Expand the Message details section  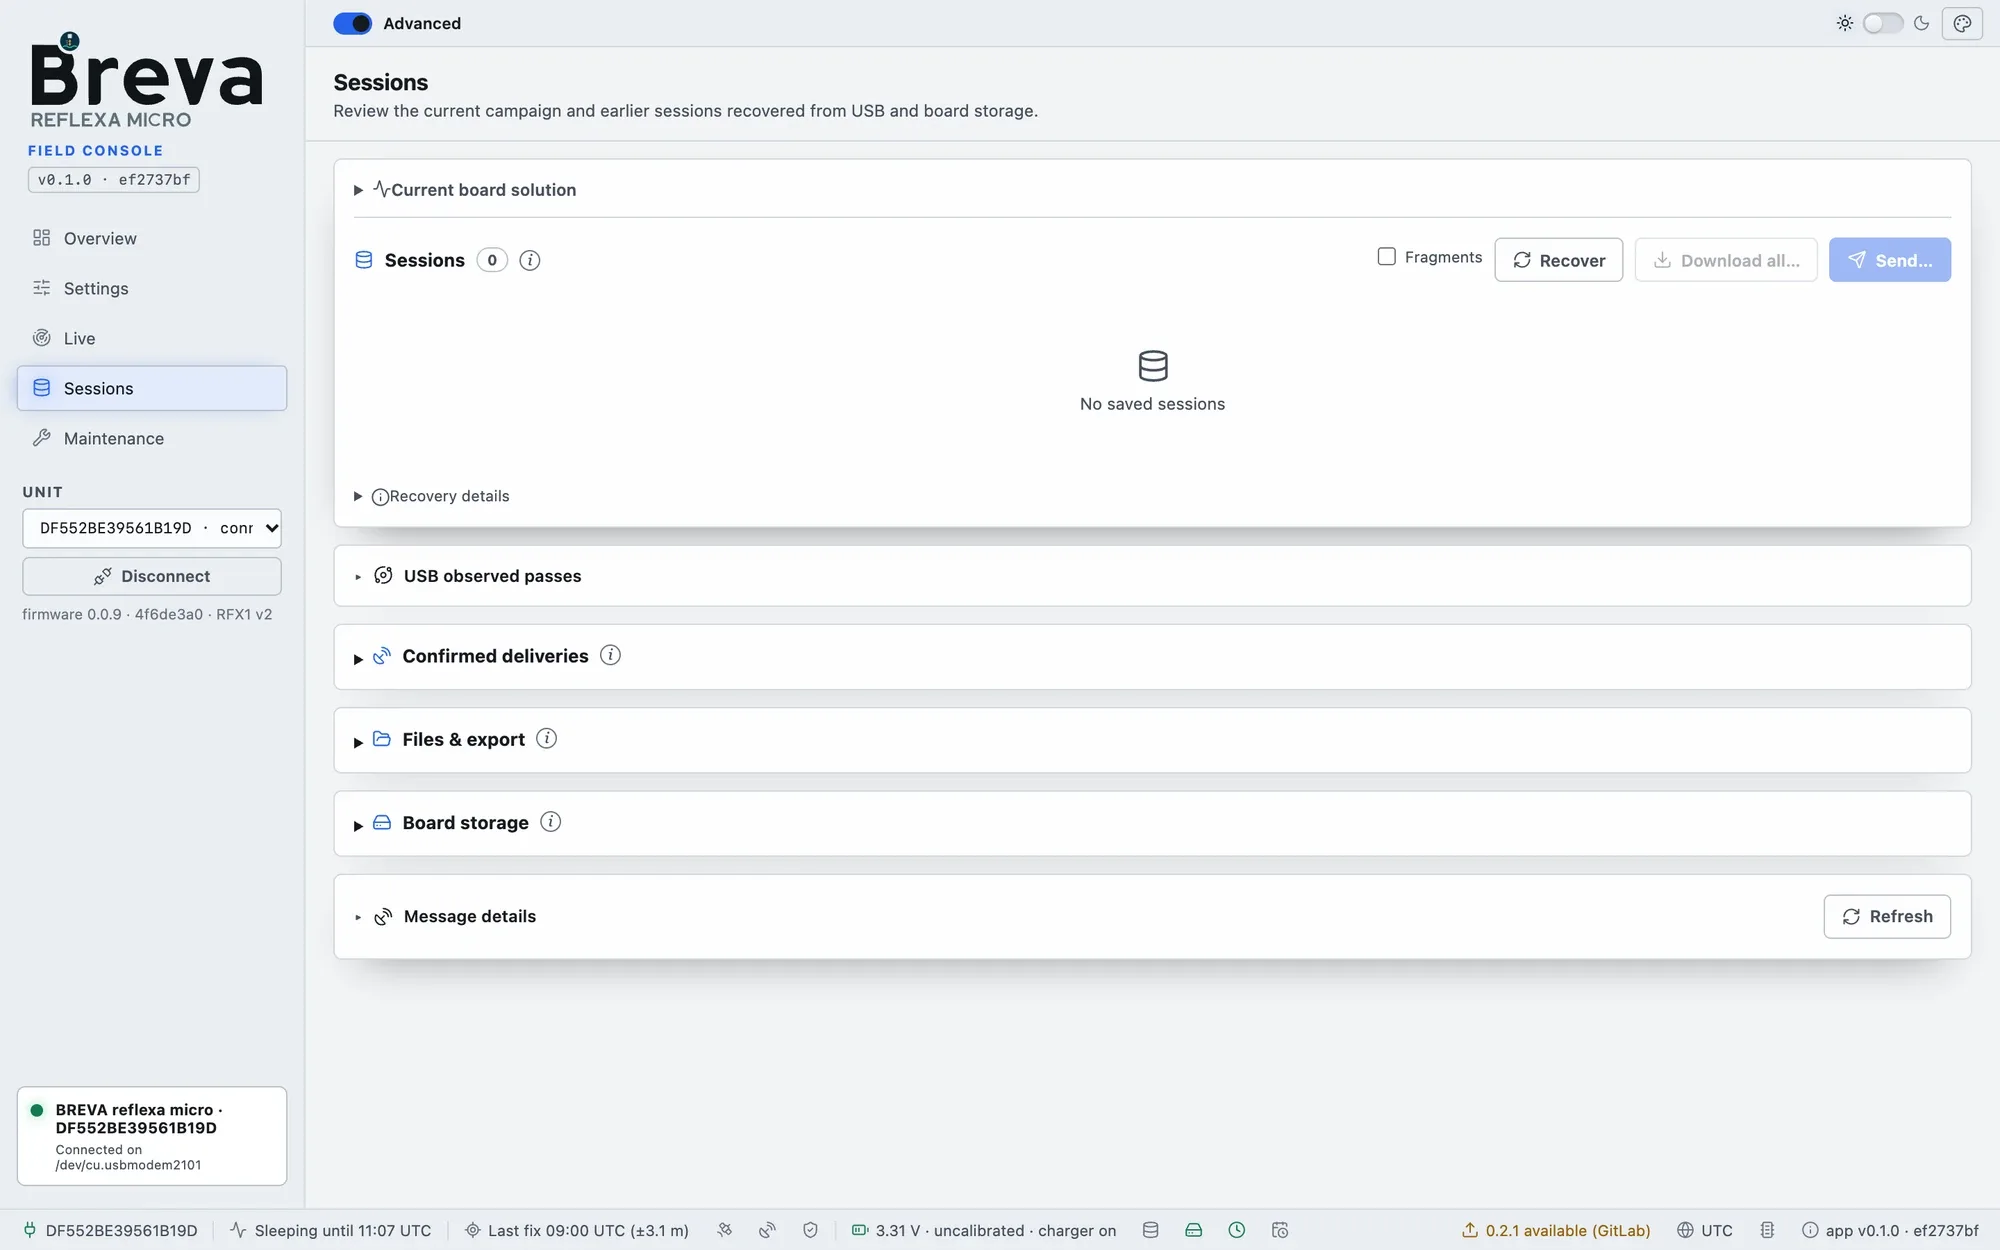[x=446, y=916]
